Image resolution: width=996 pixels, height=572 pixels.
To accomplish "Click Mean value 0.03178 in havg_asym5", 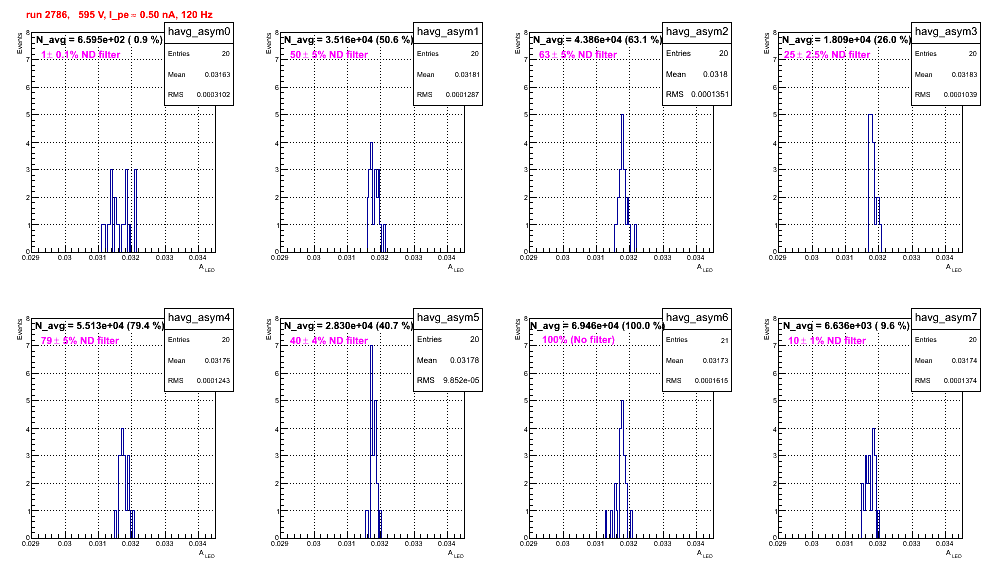I will [464, 360].
